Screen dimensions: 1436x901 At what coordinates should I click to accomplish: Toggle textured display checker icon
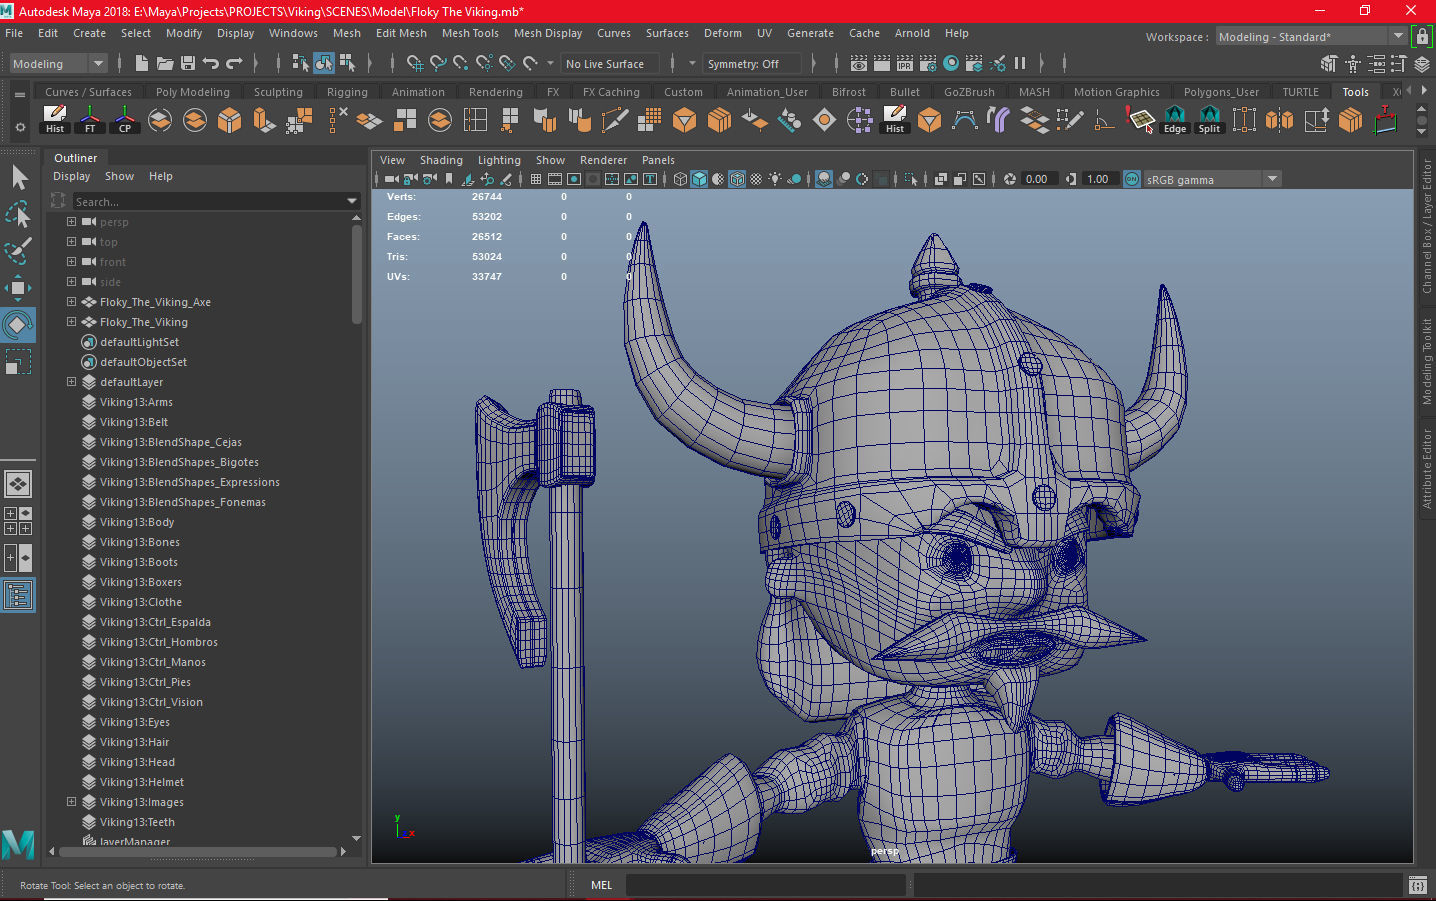tap(756, 179)
